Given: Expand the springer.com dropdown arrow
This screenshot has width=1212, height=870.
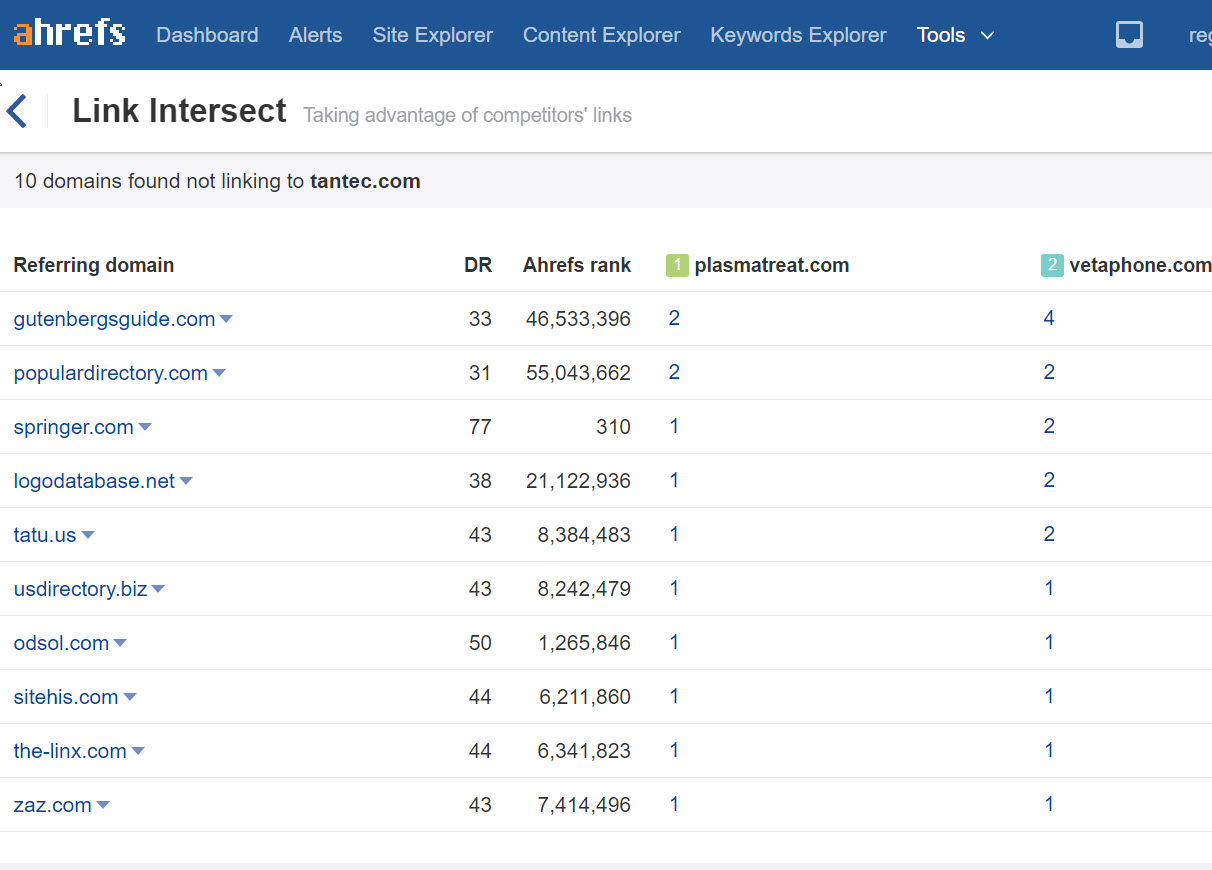Looking at the screenshot, I should coord(145,427).
